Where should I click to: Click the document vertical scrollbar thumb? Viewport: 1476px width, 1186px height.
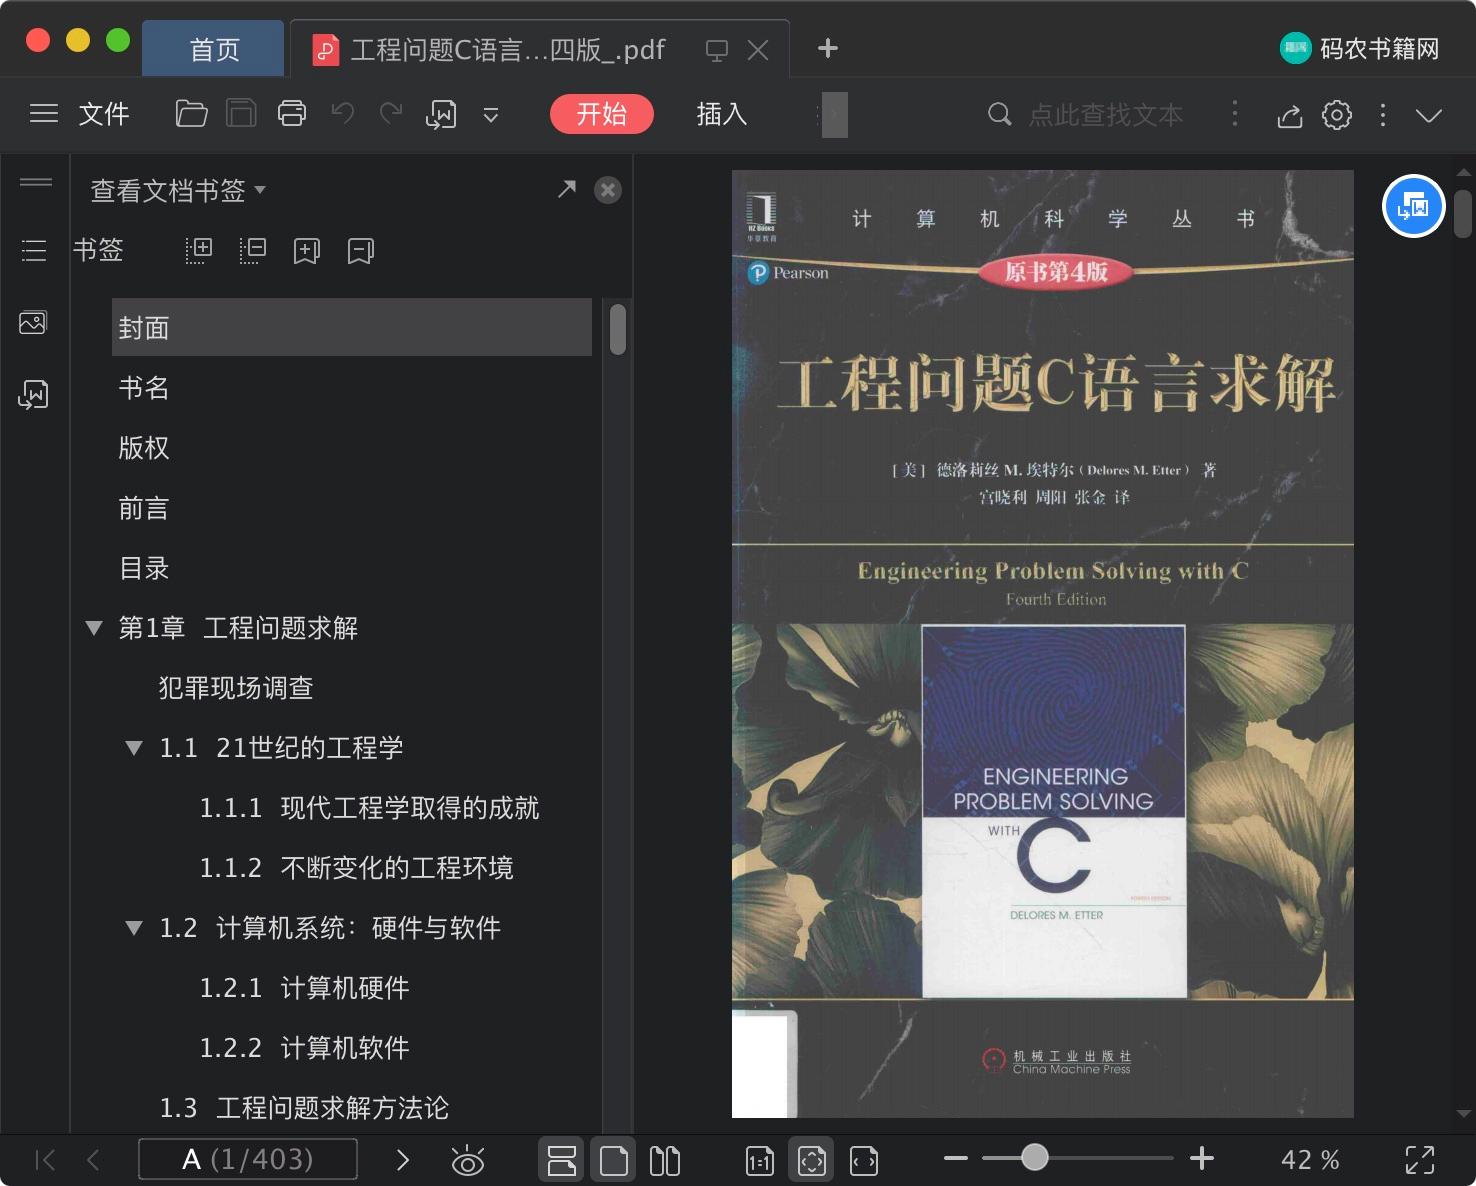[x=1463, y=213]
